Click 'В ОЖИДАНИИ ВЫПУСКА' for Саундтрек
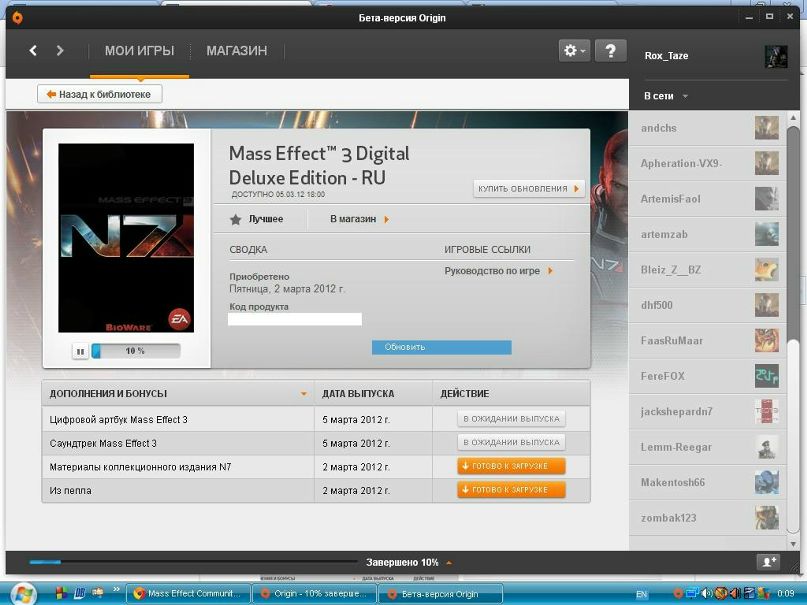This screenshot has width=807, height=605. pos(511,442)
